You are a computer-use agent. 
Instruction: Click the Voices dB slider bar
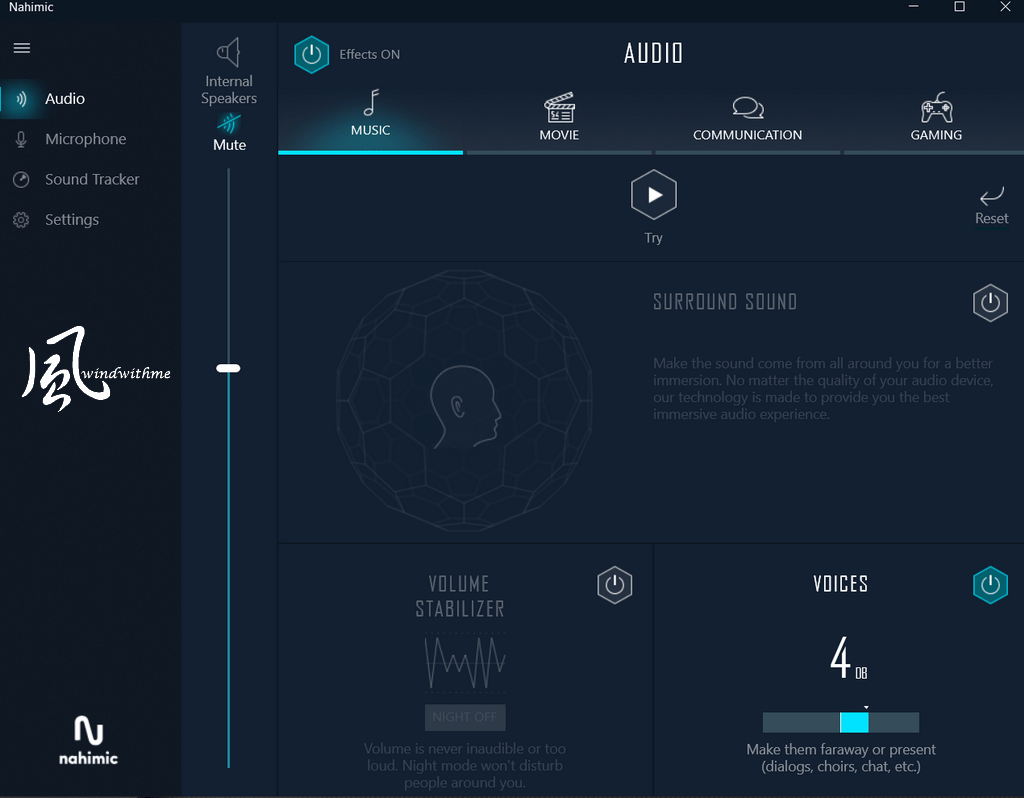click(x=841, y=722)
